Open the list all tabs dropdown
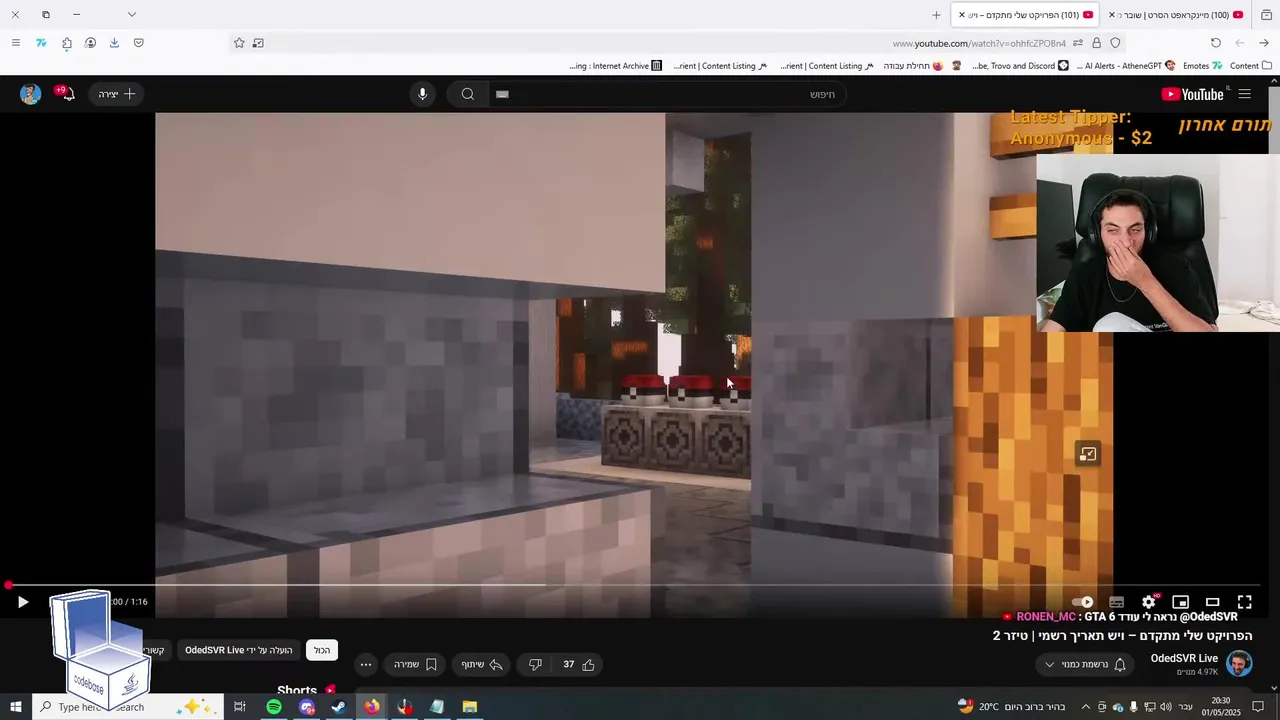1280x720 pixels. tap(131, 15)
